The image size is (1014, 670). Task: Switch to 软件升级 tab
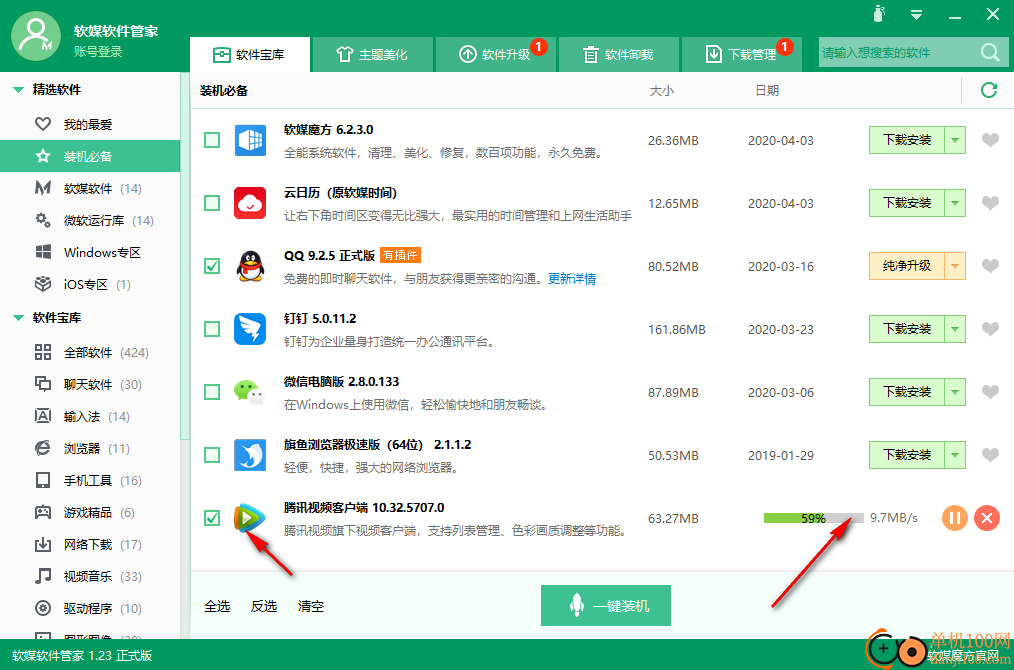click(x=495, y=54)
